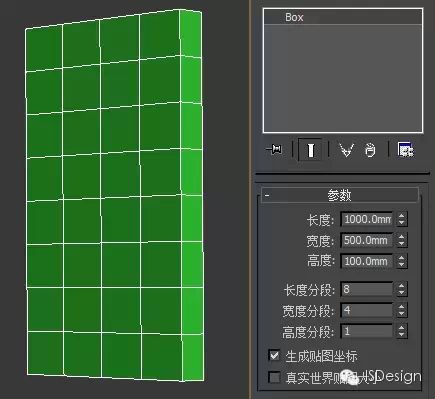Image resolution: width=435 pixels, height=399 pixels.
Task: Decrease 宽度 with spinner down arrow
Action: click(402, 244)
